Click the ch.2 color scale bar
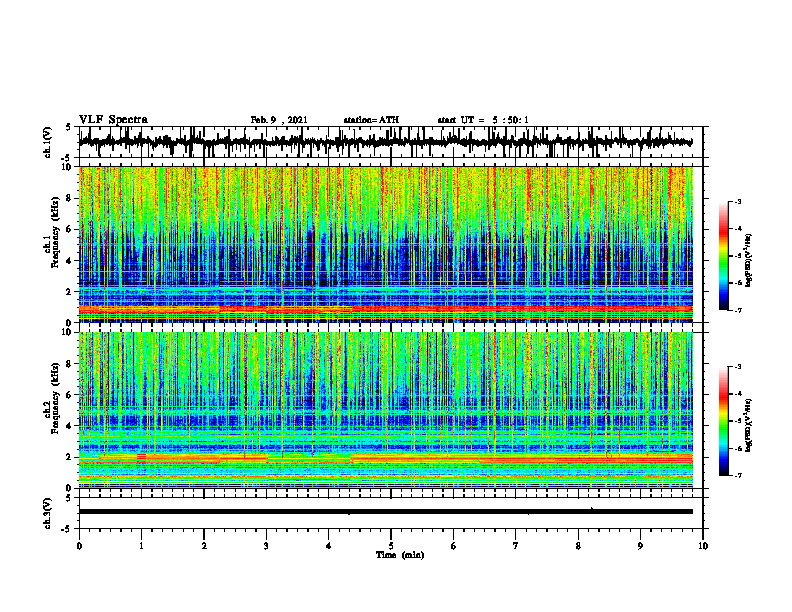Screen dimensions: 792x612 (x=724, y=421)
